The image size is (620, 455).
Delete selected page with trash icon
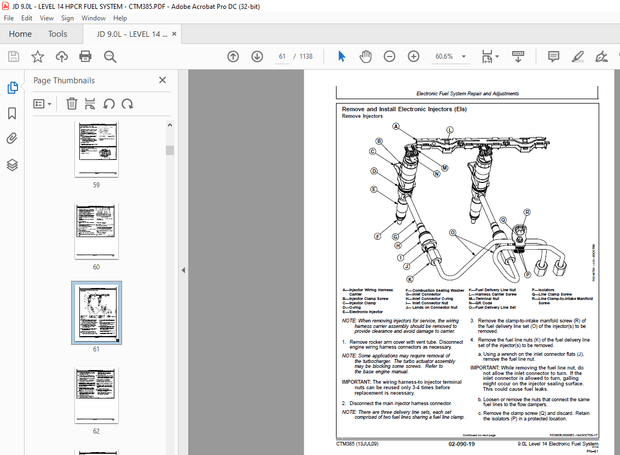[x=72, y=104]
